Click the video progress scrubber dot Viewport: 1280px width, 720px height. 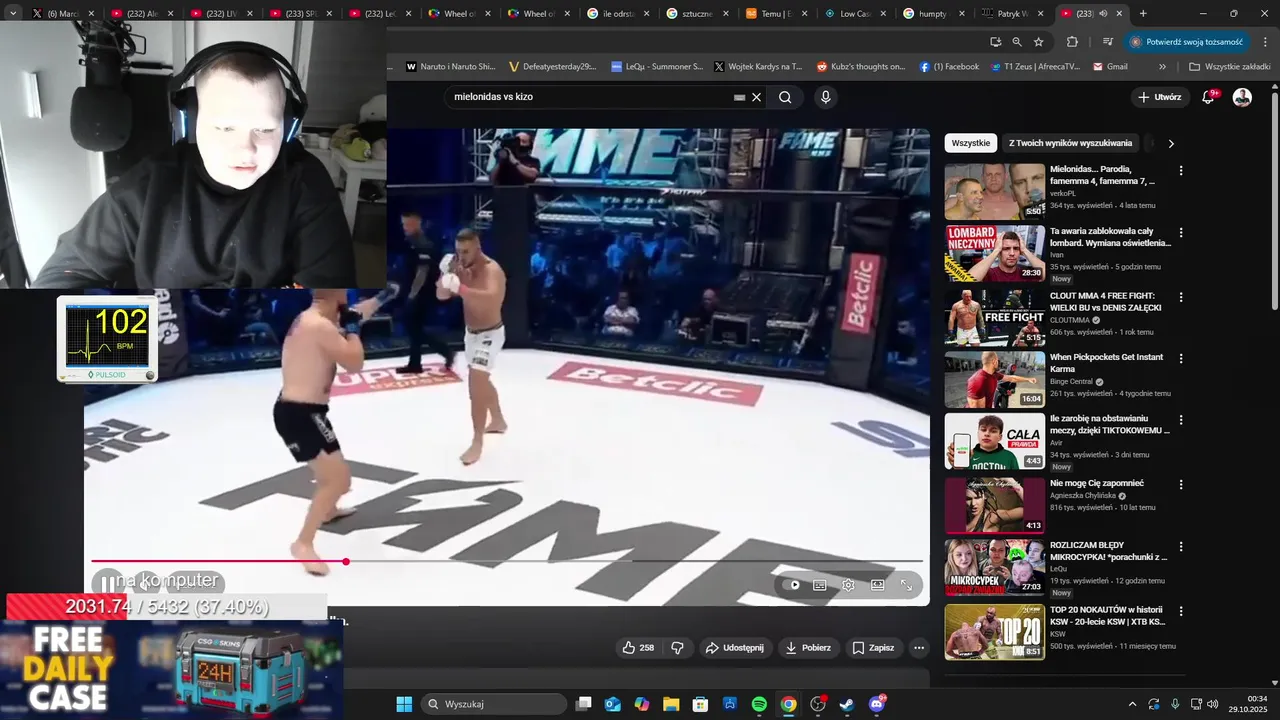click(x=346, y=562)
